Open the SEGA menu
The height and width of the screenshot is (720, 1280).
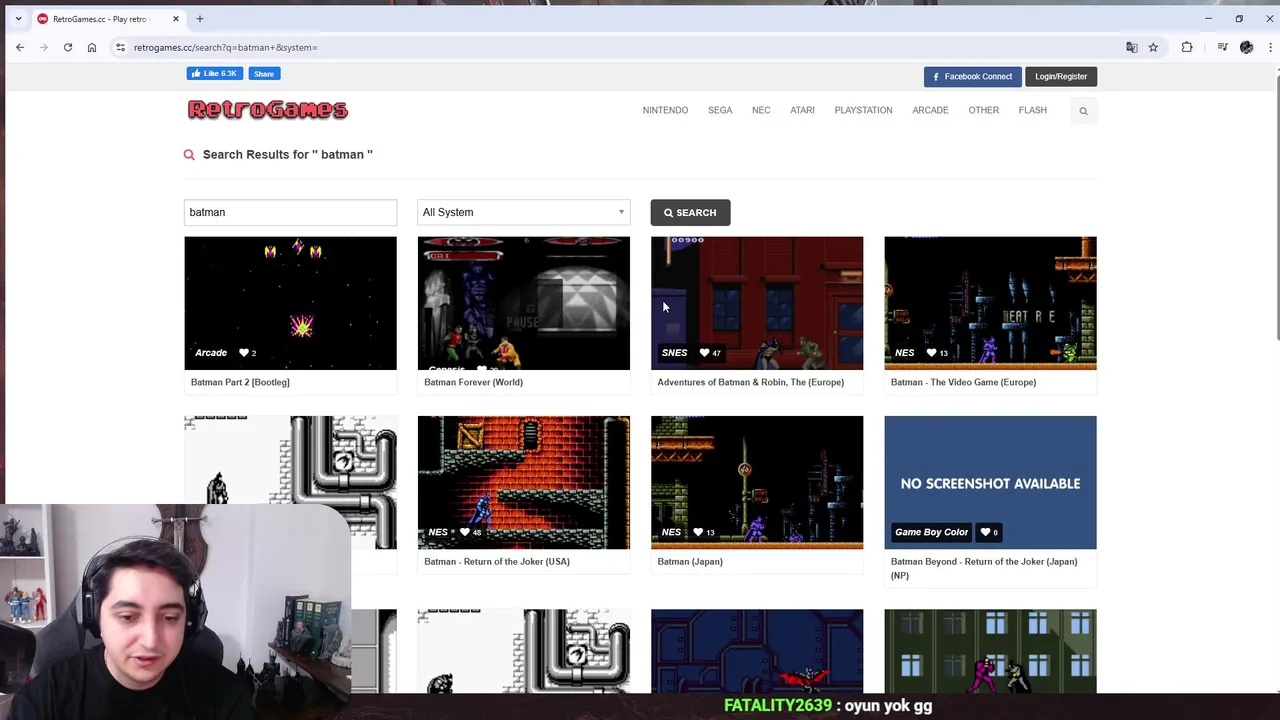click(x=720, y=110)
